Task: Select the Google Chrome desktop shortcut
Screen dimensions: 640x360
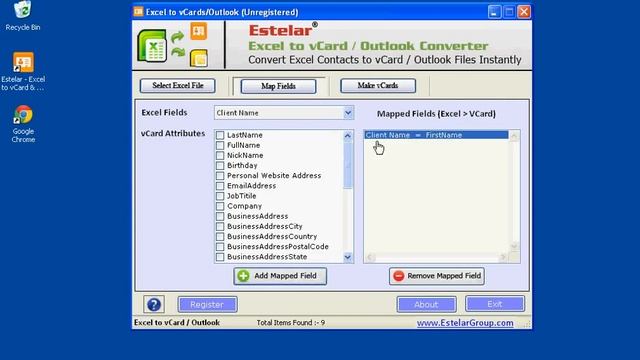Action: pyautogui.click(x=23, y=124)
